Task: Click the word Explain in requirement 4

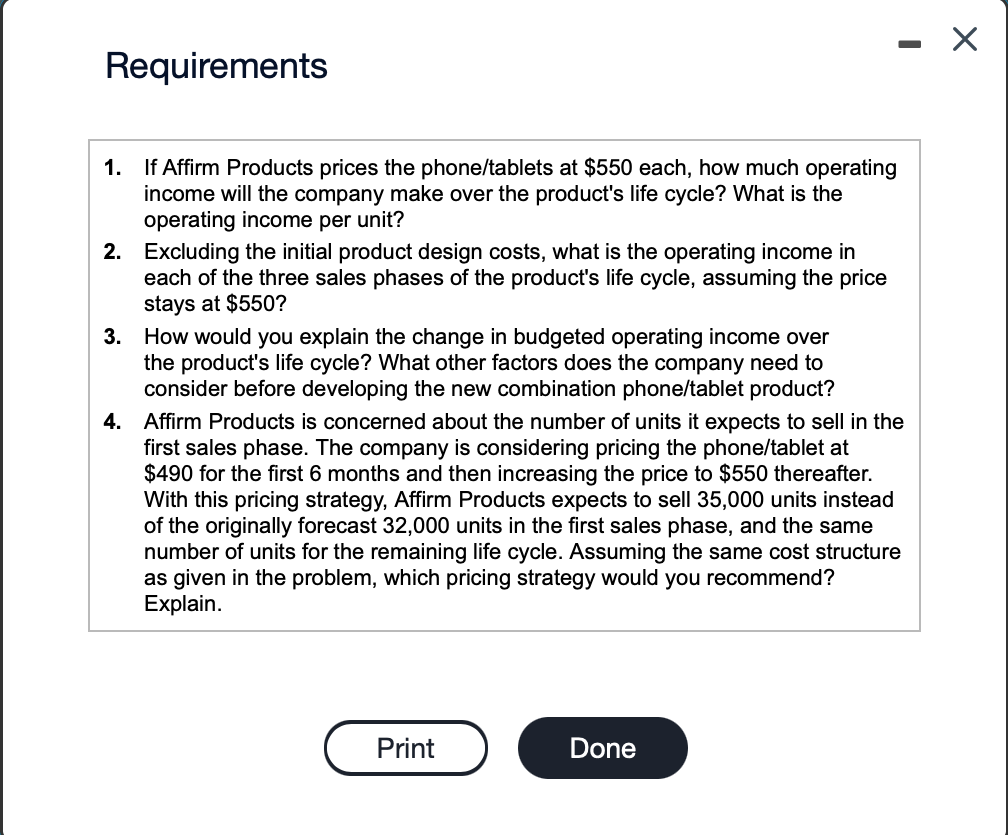Action: click(180, 603)
